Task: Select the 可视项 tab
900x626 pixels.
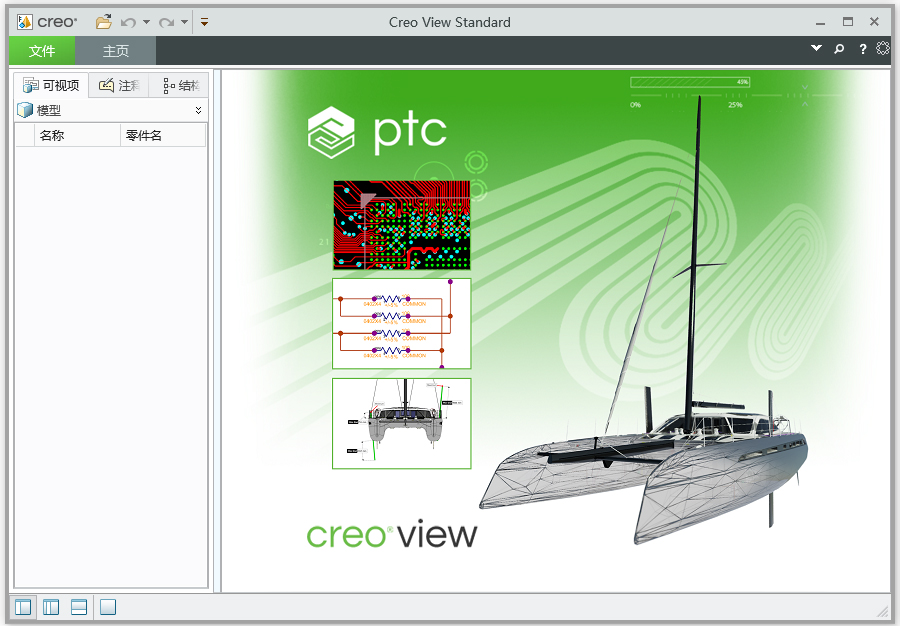Action: pyautogui.click(x=51, y=85)
